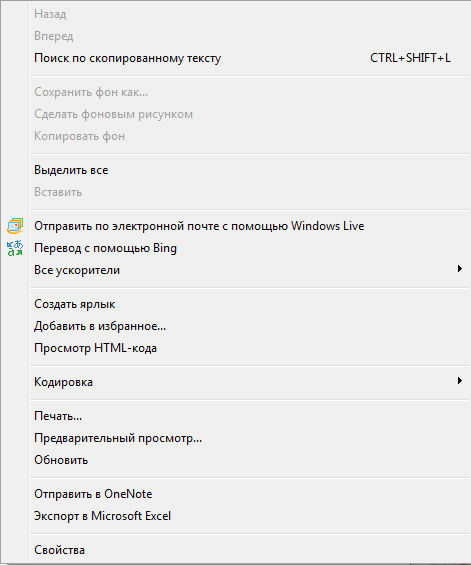Click the Windows Live mail icon
This screenshot has width=471, height=565.
pos(15,226)
